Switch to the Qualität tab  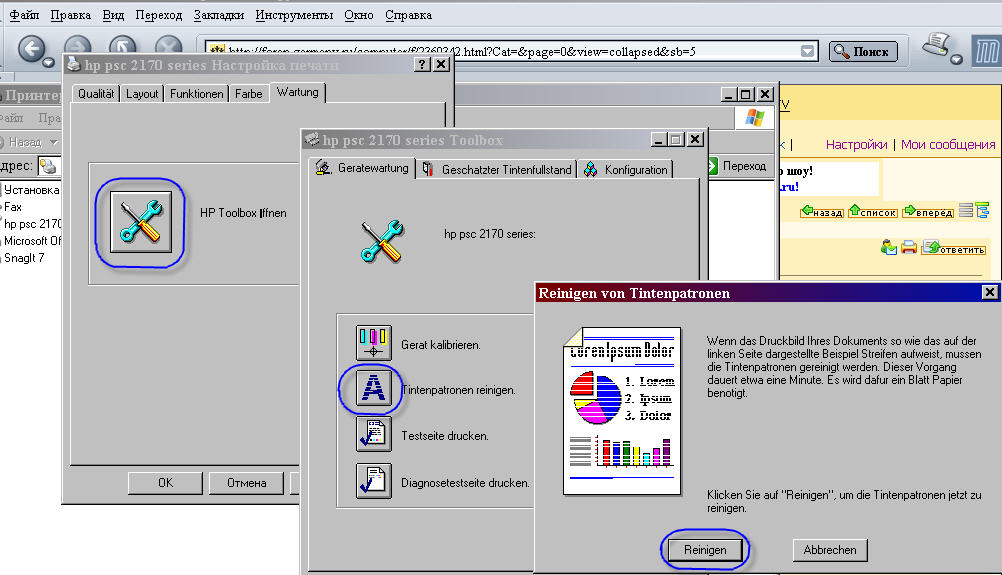pos(96,94)
